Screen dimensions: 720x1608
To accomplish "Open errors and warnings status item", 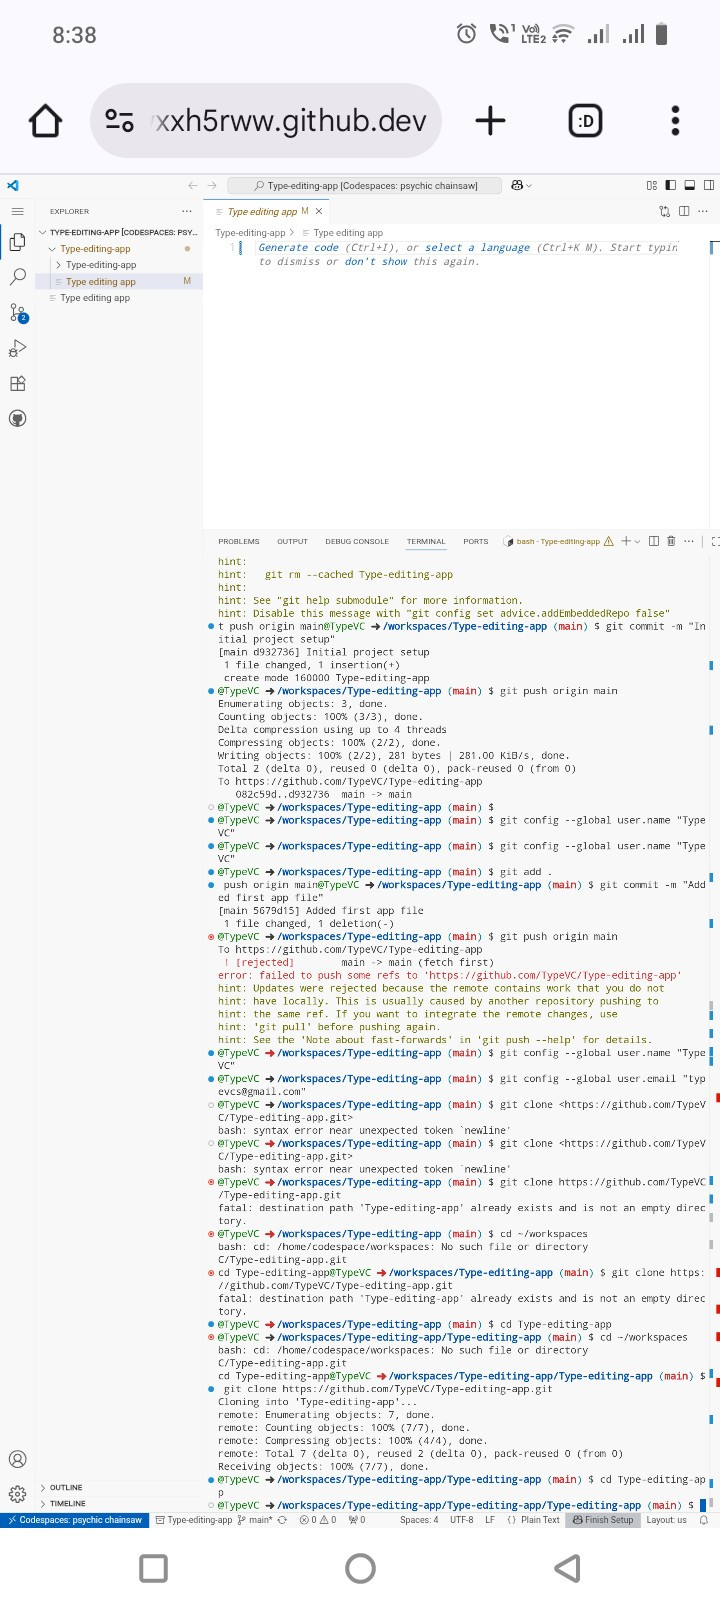I will click(318, 1520).
